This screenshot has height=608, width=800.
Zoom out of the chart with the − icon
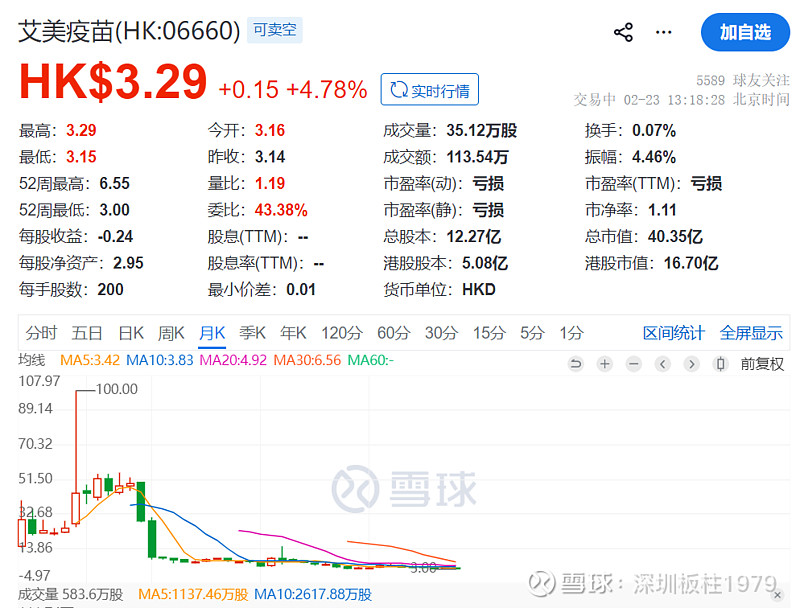[x=633, y=364]
